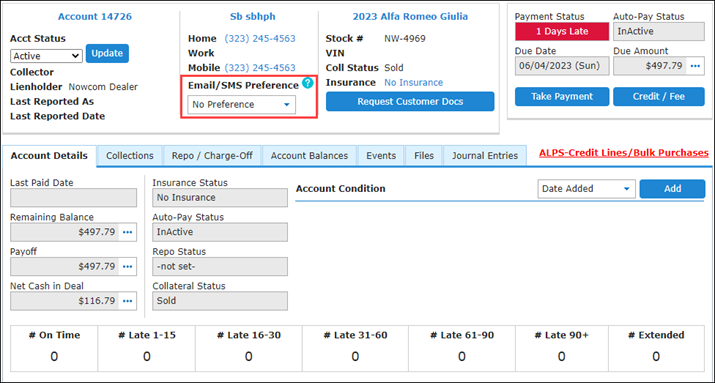This screenshot has width=715, height=383.
Task: Open the Repo / Charge-Off tab
Action: [212, 156]
